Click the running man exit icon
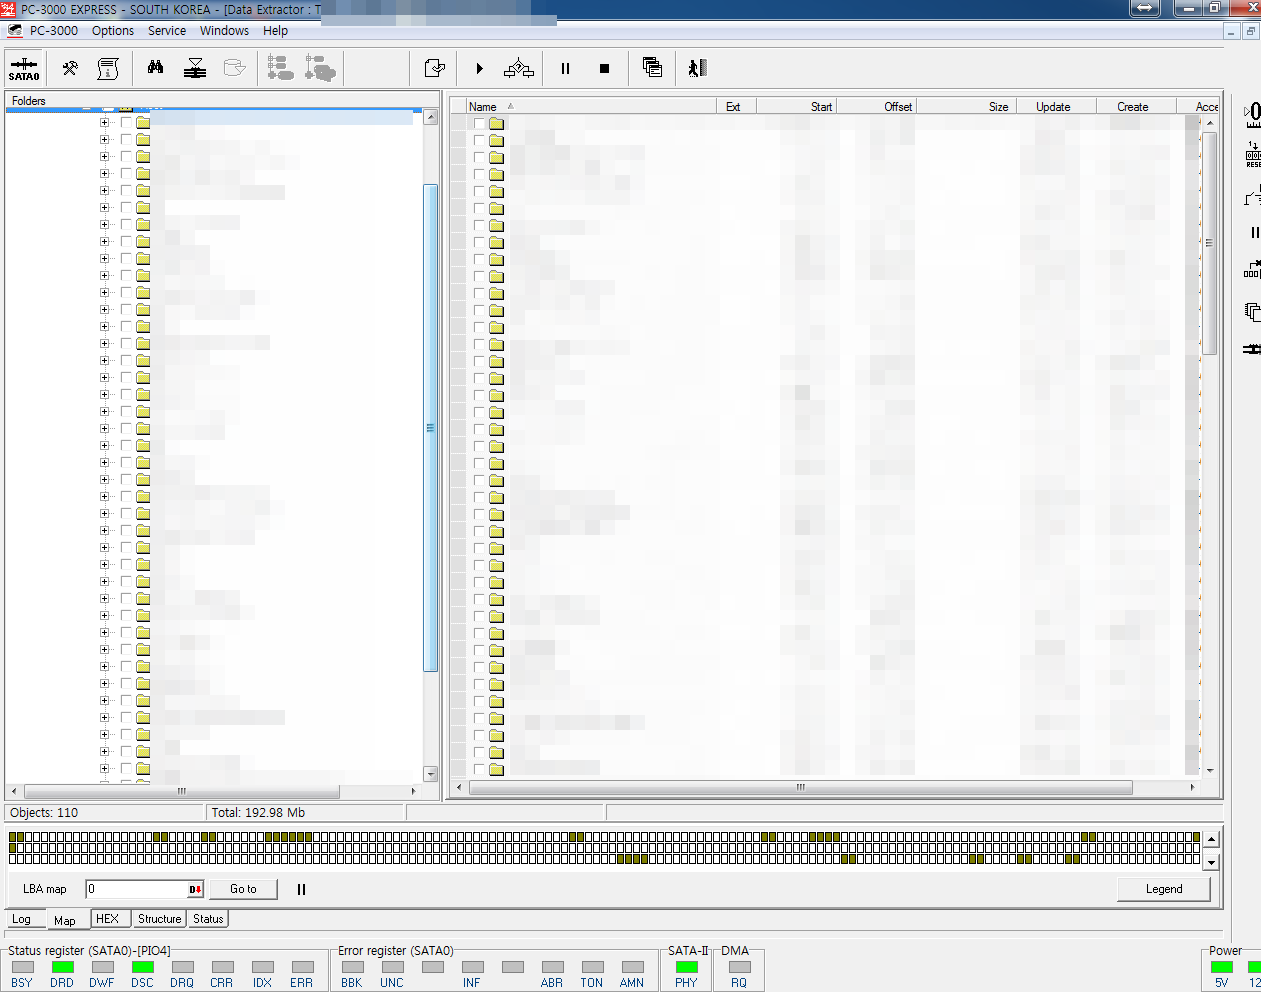Screen dimensions: 1261x992 click(x=697, y=68)
